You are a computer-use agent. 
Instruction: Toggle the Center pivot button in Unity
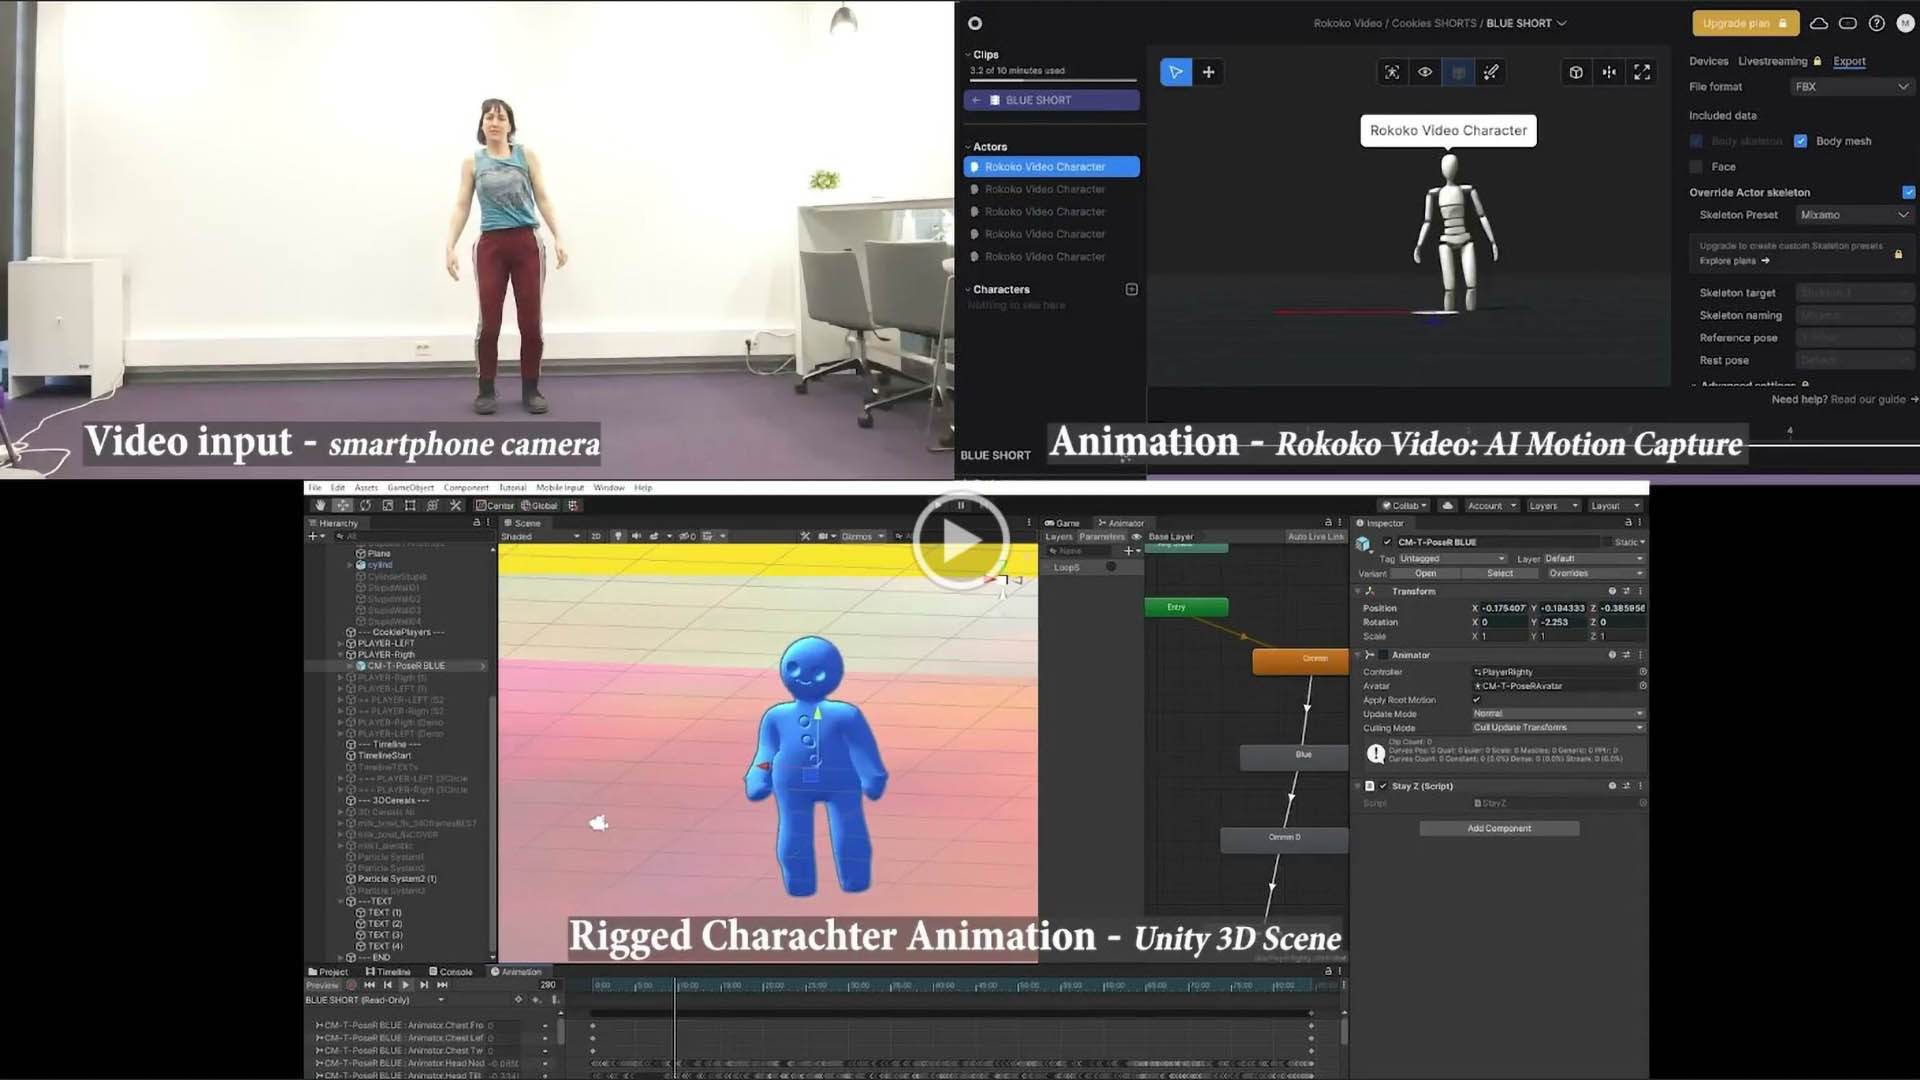(x=495, y=506)
